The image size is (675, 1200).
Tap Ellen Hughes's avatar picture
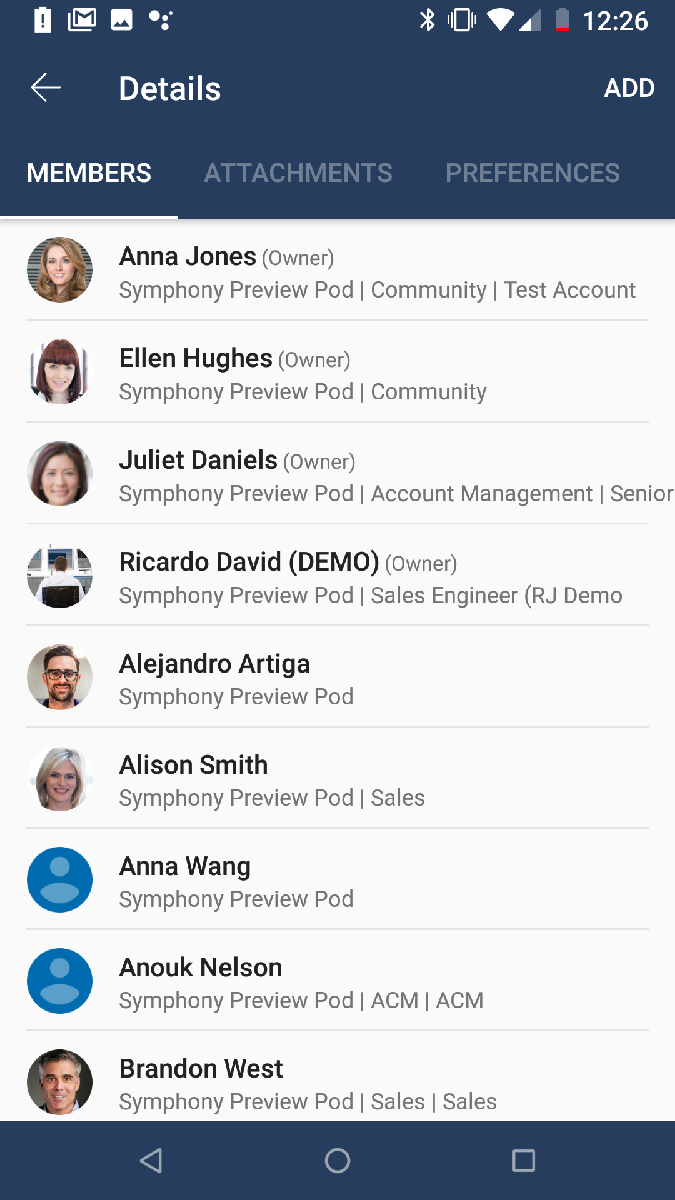[x=60, y=372]
